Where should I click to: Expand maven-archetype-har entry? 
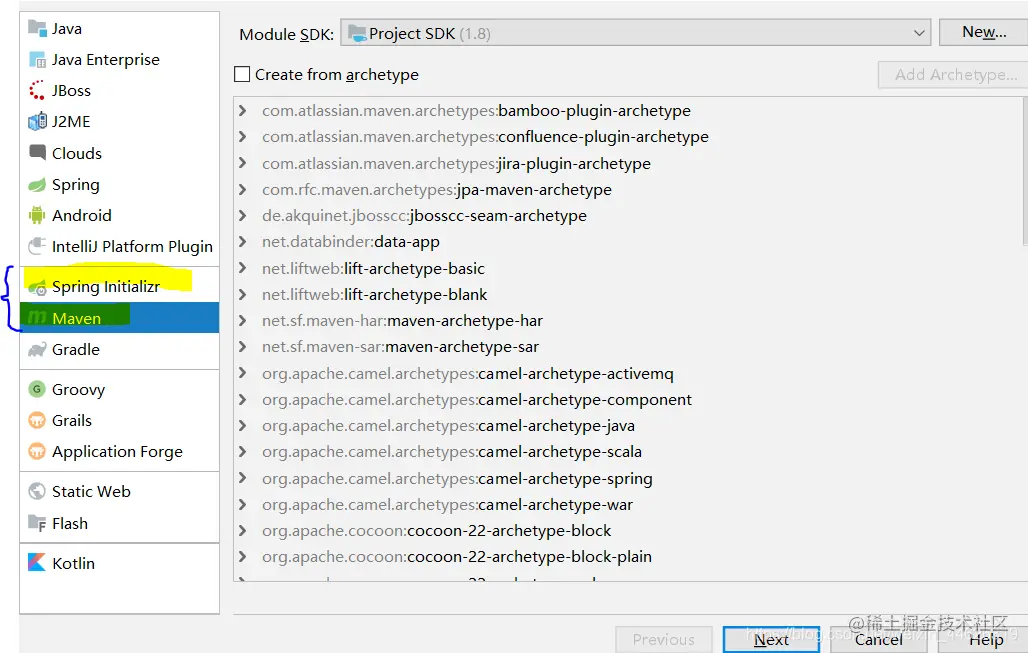[x=243, y=320]
